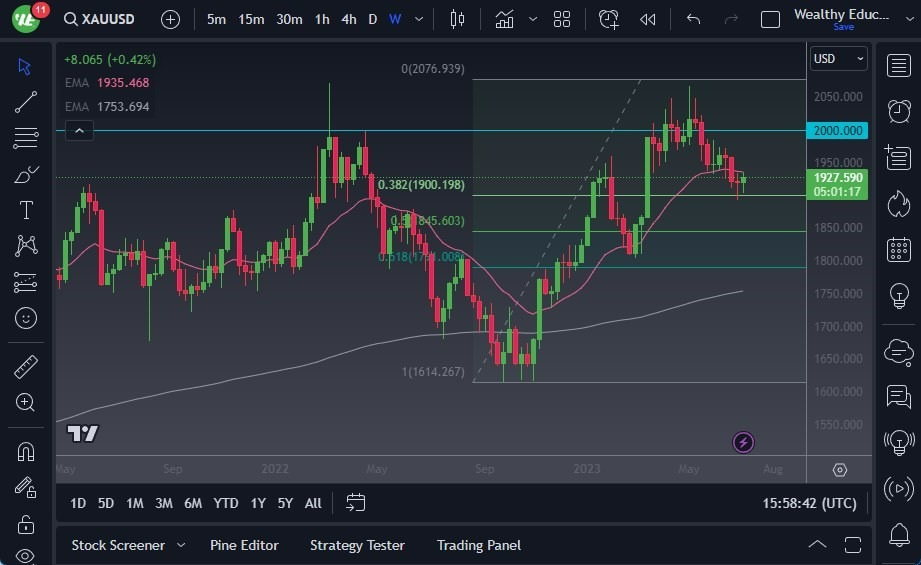921x565 pixels.
Task: Toggle magnet mode on
Action: (x=26, y=452)
